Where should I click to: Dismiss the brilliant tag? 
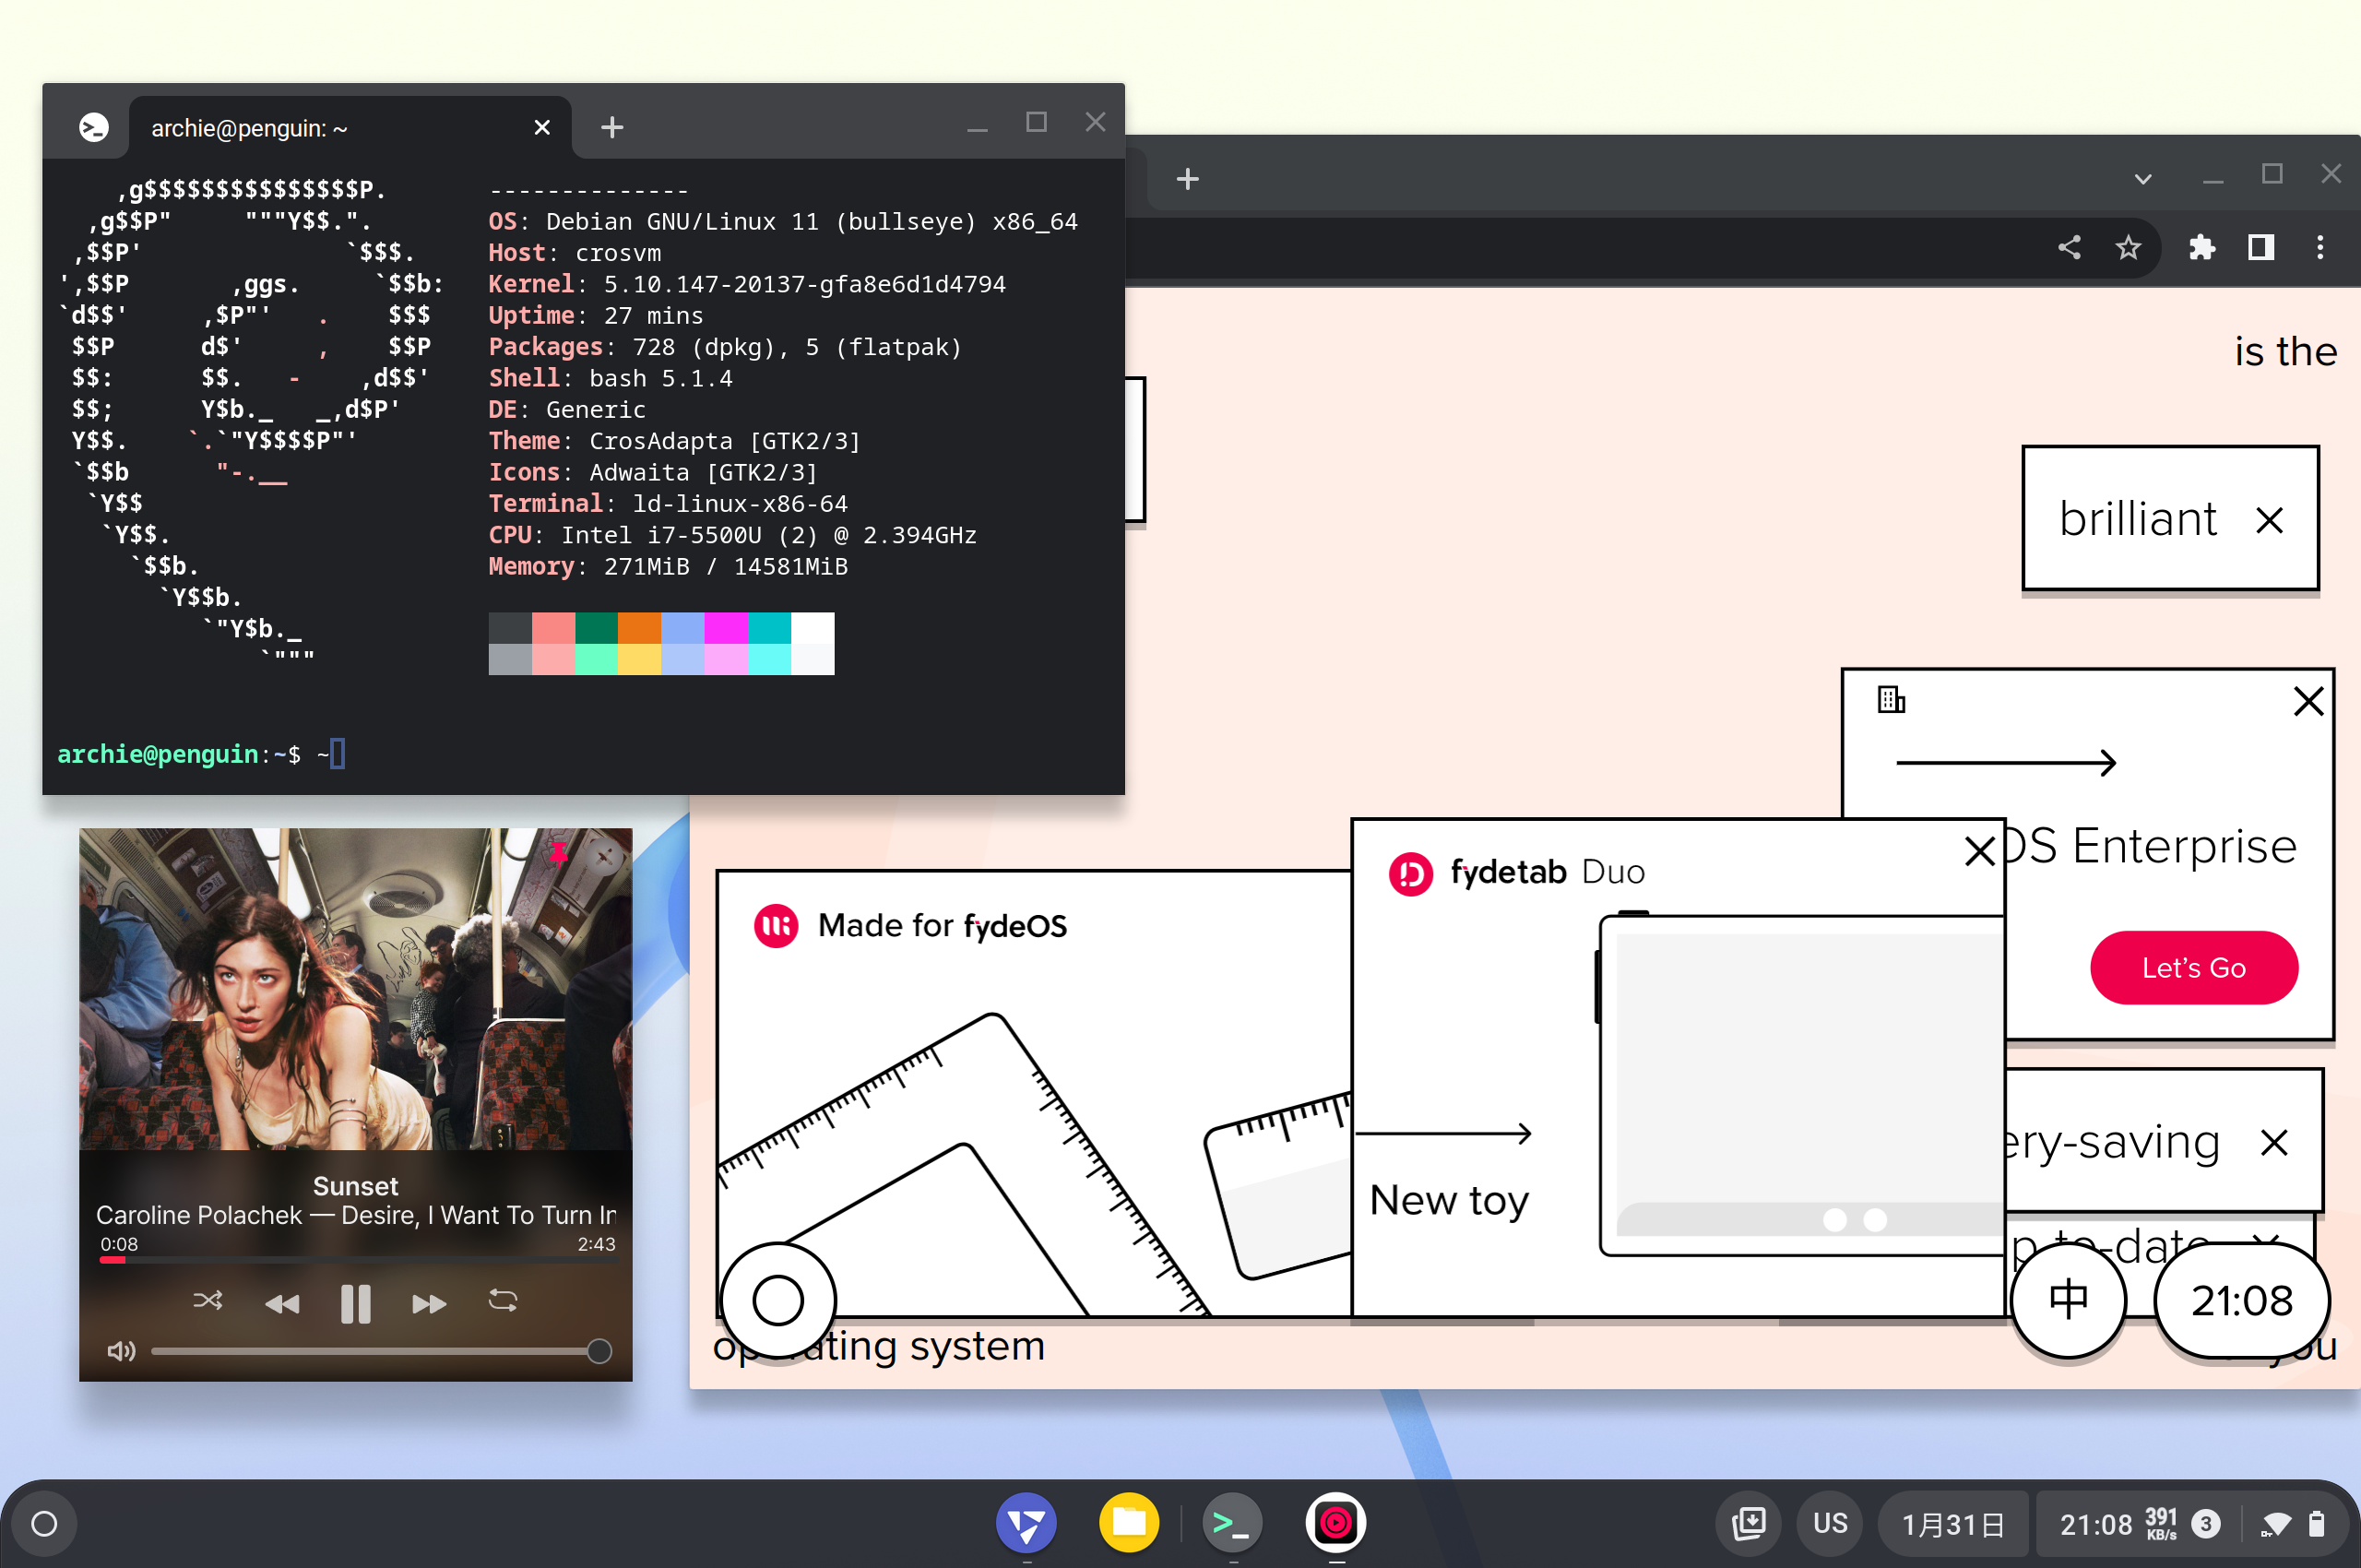click(x=2269, y=520)
